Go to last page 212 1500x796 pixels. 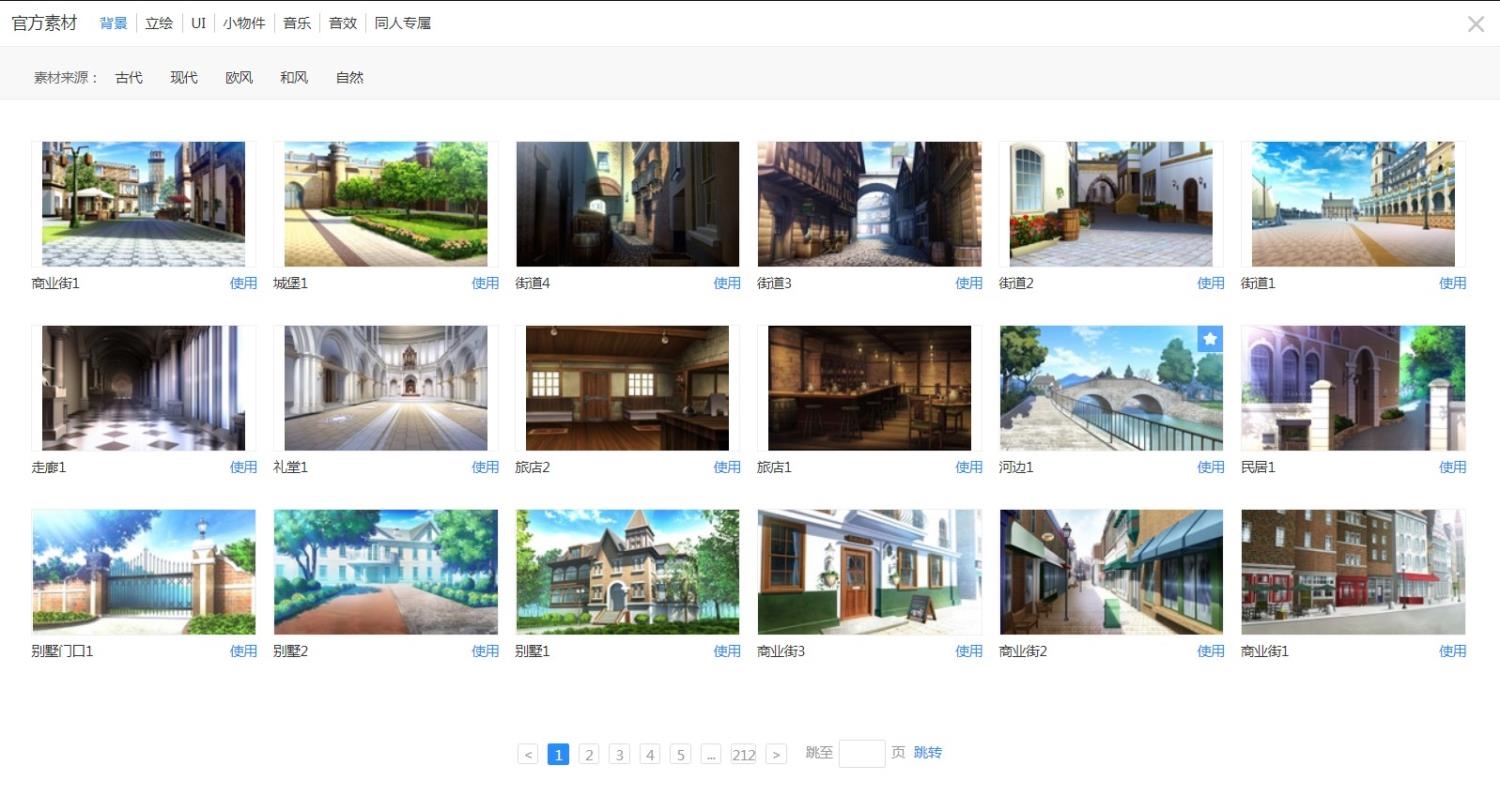click(x=743, y=754)
